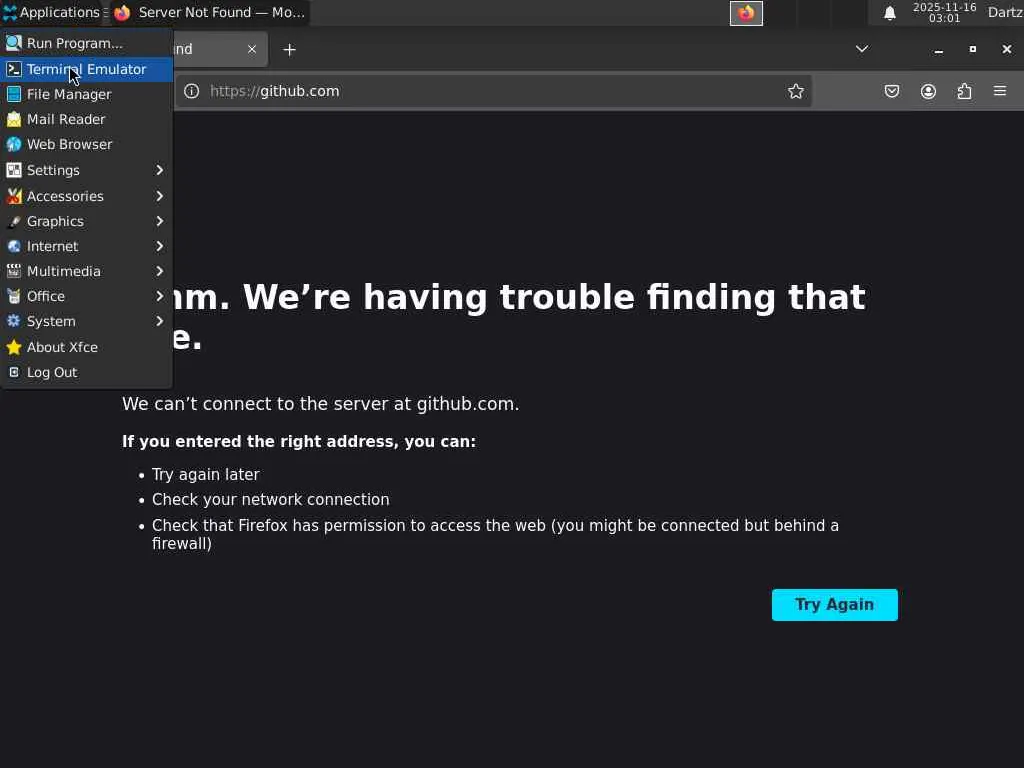Screen dimensions: 1024x768
Task: Click the Applications panel menu button
Action: (52, 12)
